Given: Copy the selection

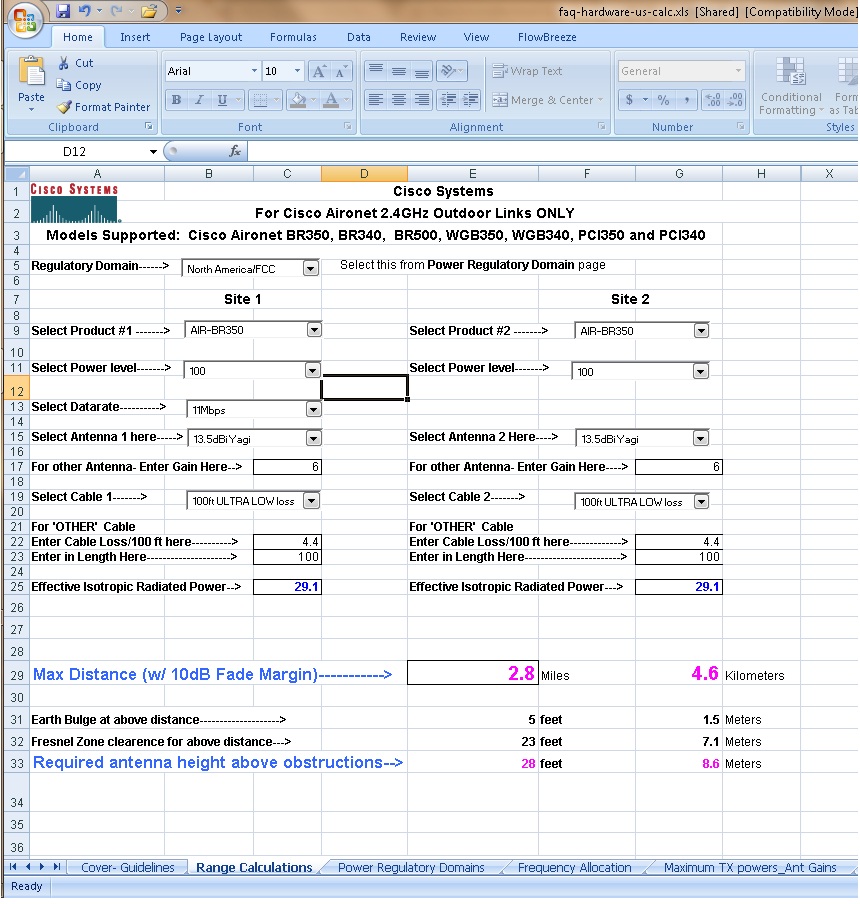Looking at the screenshot, I should tap(78, 85).
